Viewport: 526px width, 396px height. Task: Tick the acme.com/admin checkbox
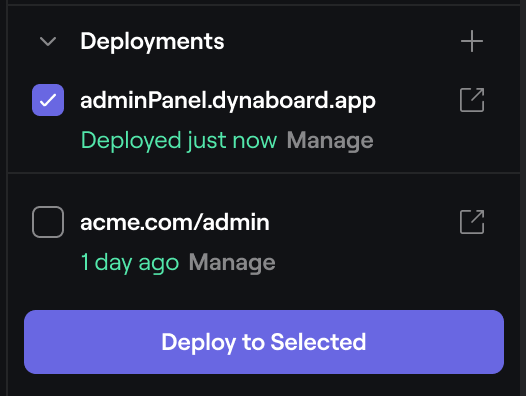[x=48, y=222]
